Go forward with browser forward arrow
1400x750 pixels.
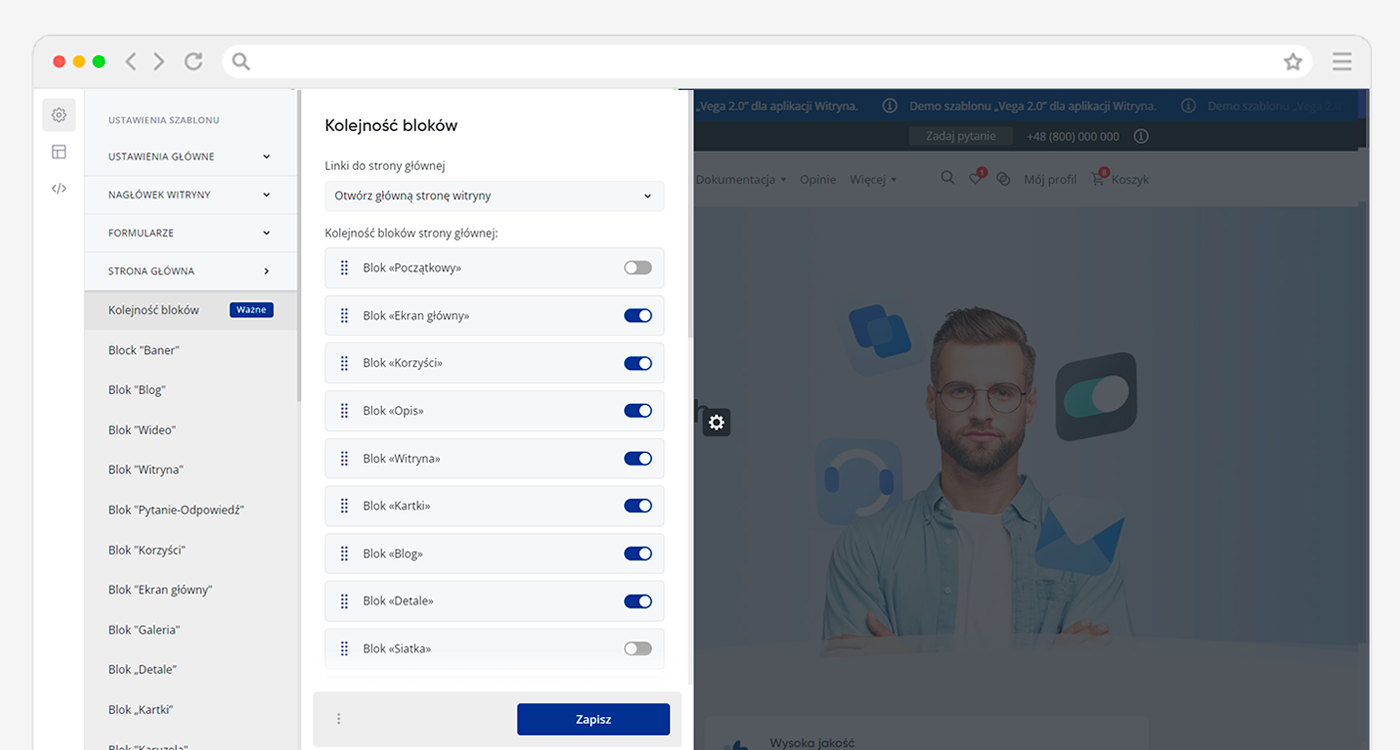point(159,62)
